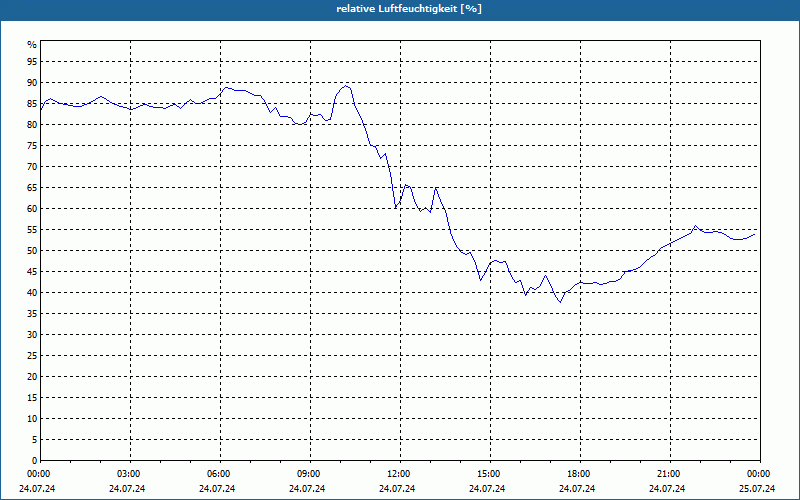This screenshot has width=800, height=500.
Task: Click the y-axis tick '45'
Action: tap(32, 271)
